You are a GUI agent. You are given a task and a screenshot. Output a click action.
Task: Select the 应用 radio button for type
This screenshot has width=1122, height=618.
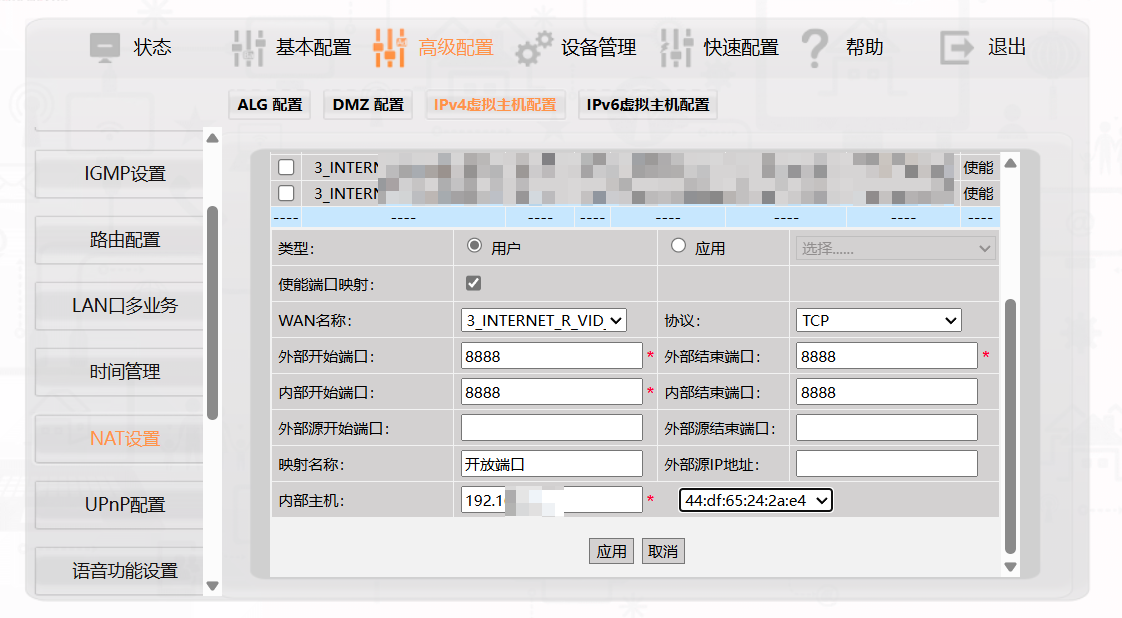680,247
